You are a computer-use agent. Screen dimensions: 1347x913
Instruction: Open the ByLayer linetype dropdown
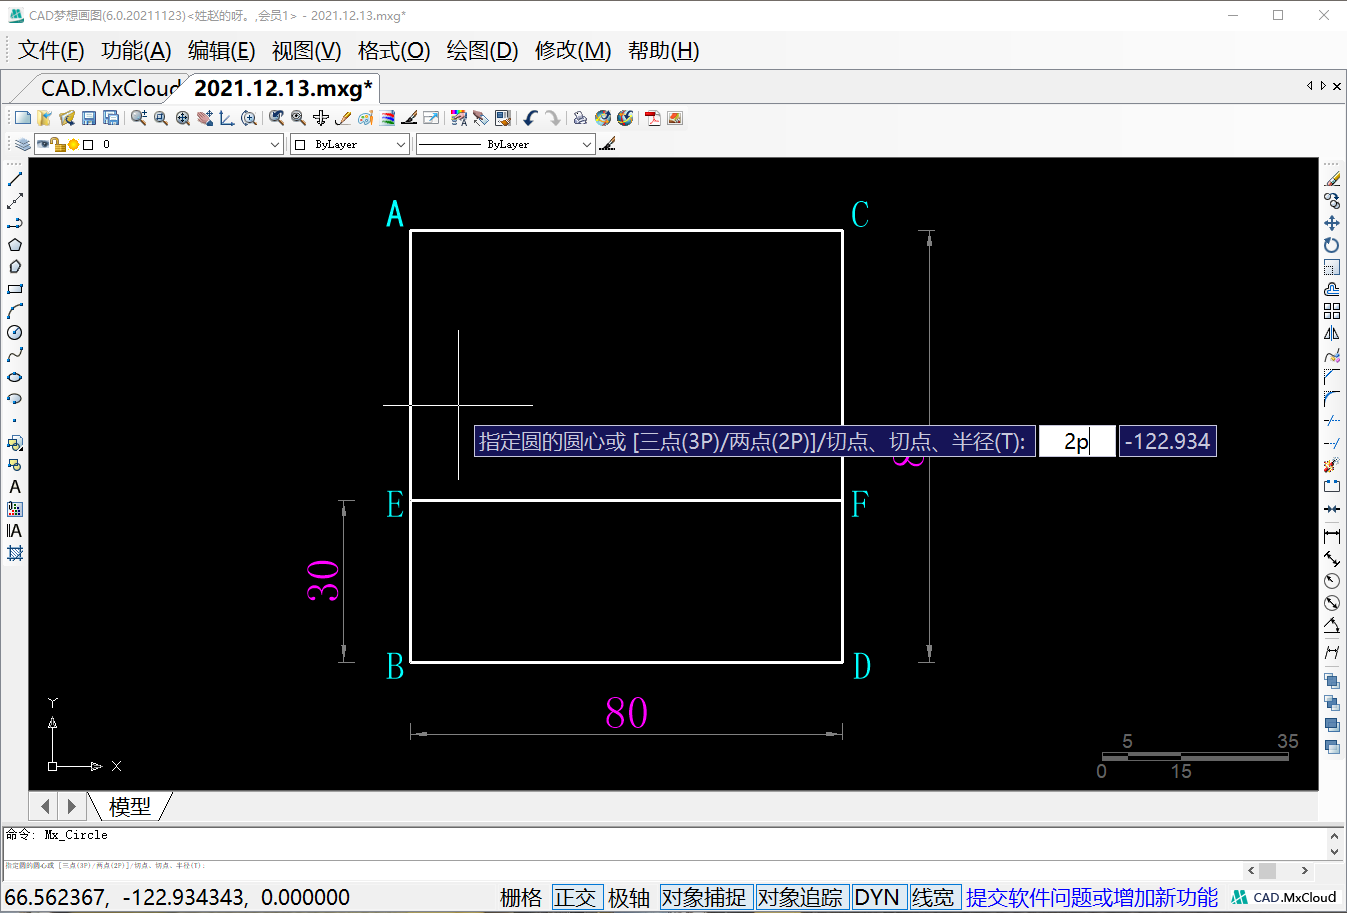point(587,144)
